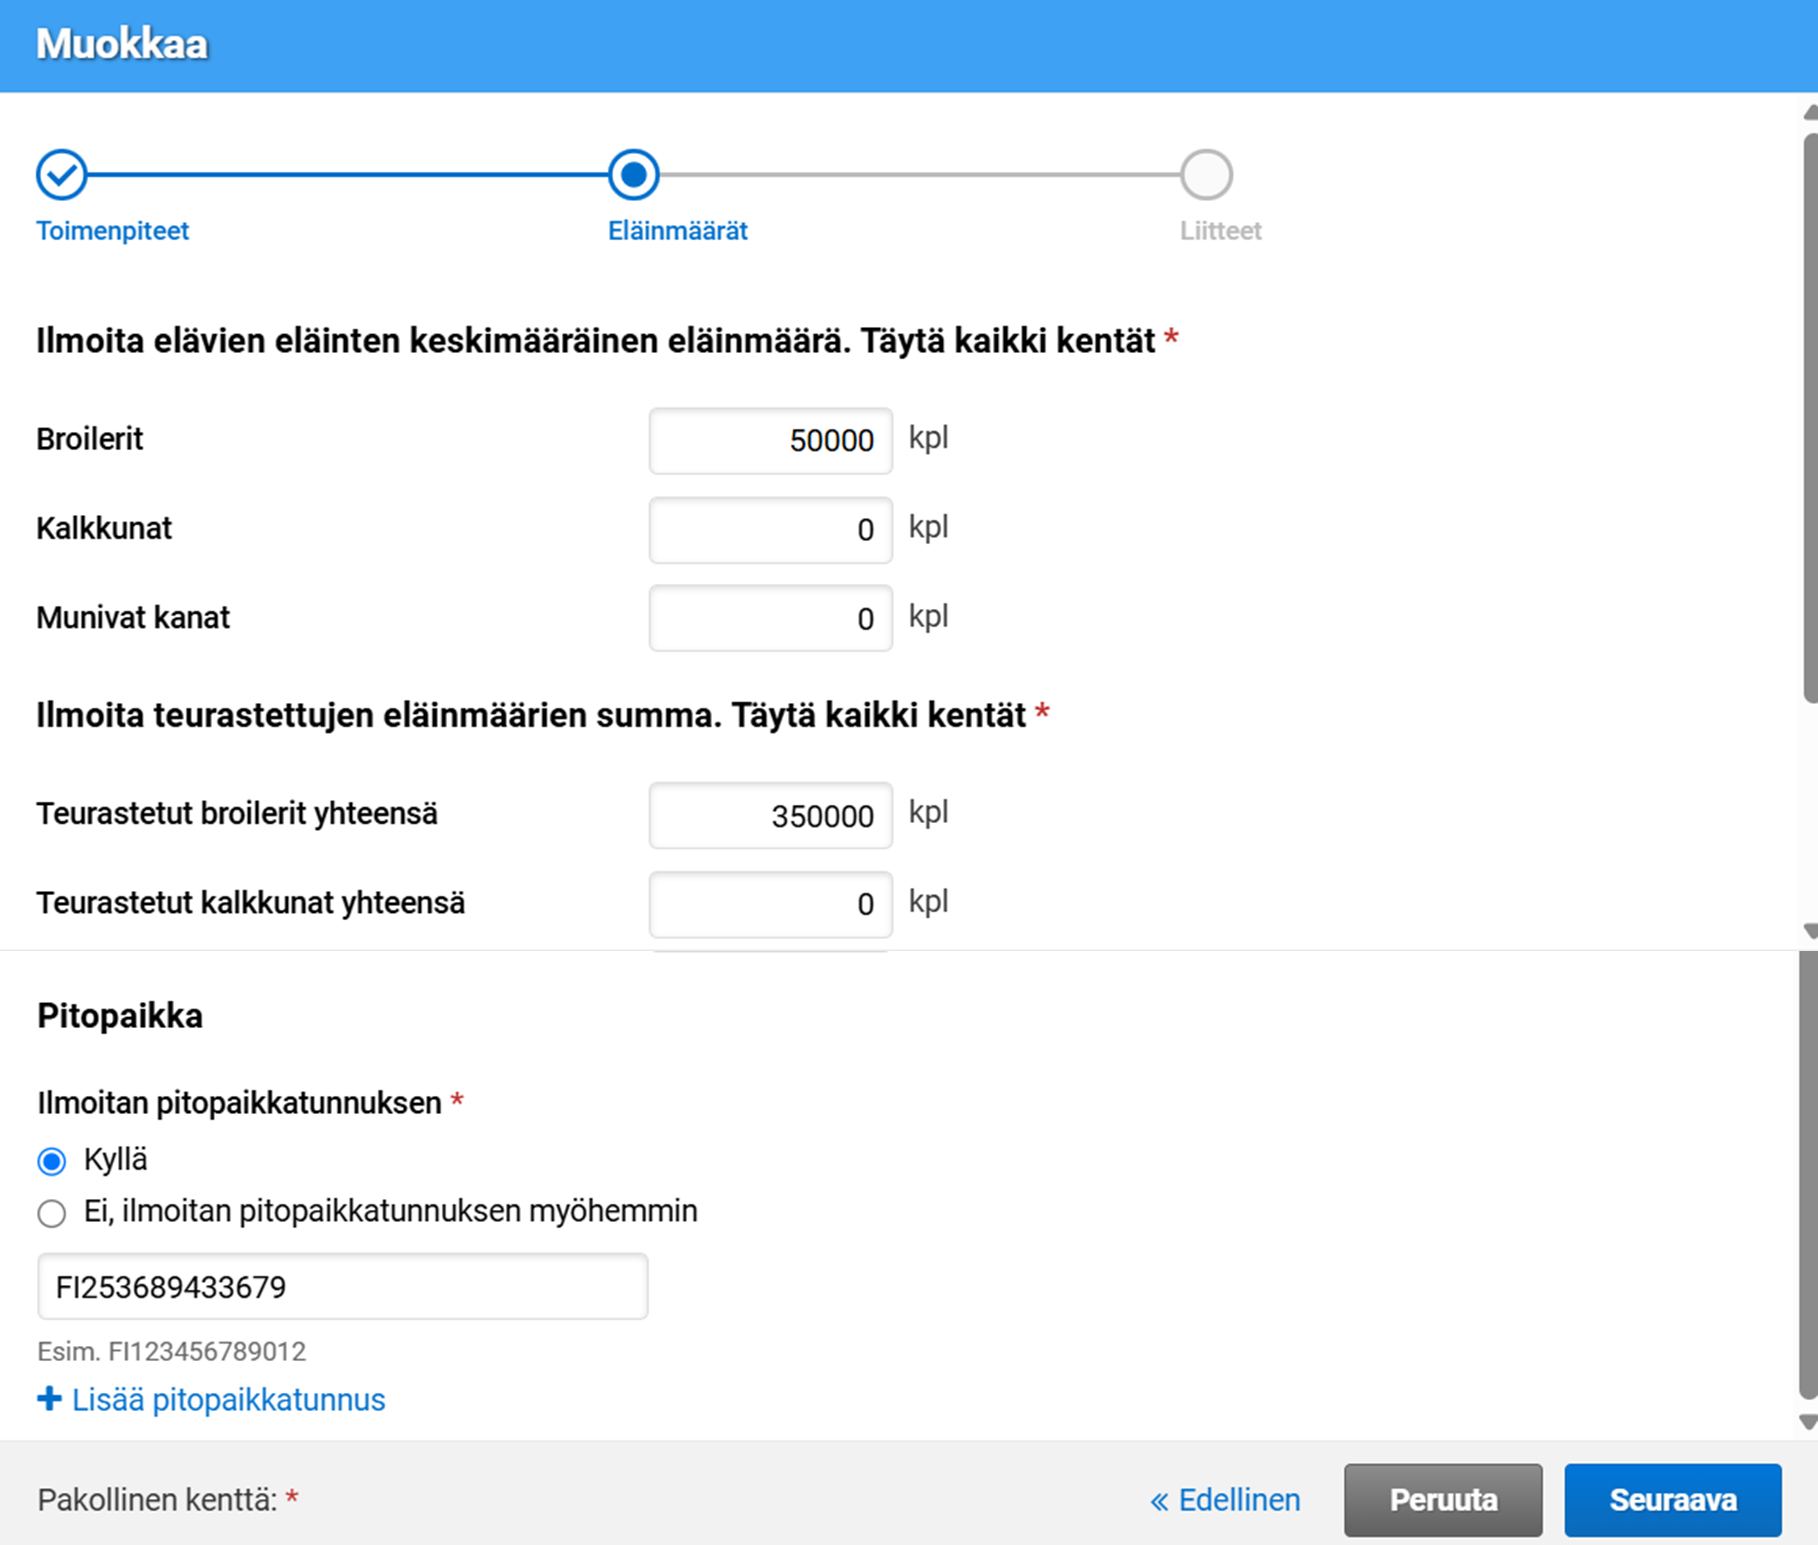Click the Seuraava button

1673,1499
